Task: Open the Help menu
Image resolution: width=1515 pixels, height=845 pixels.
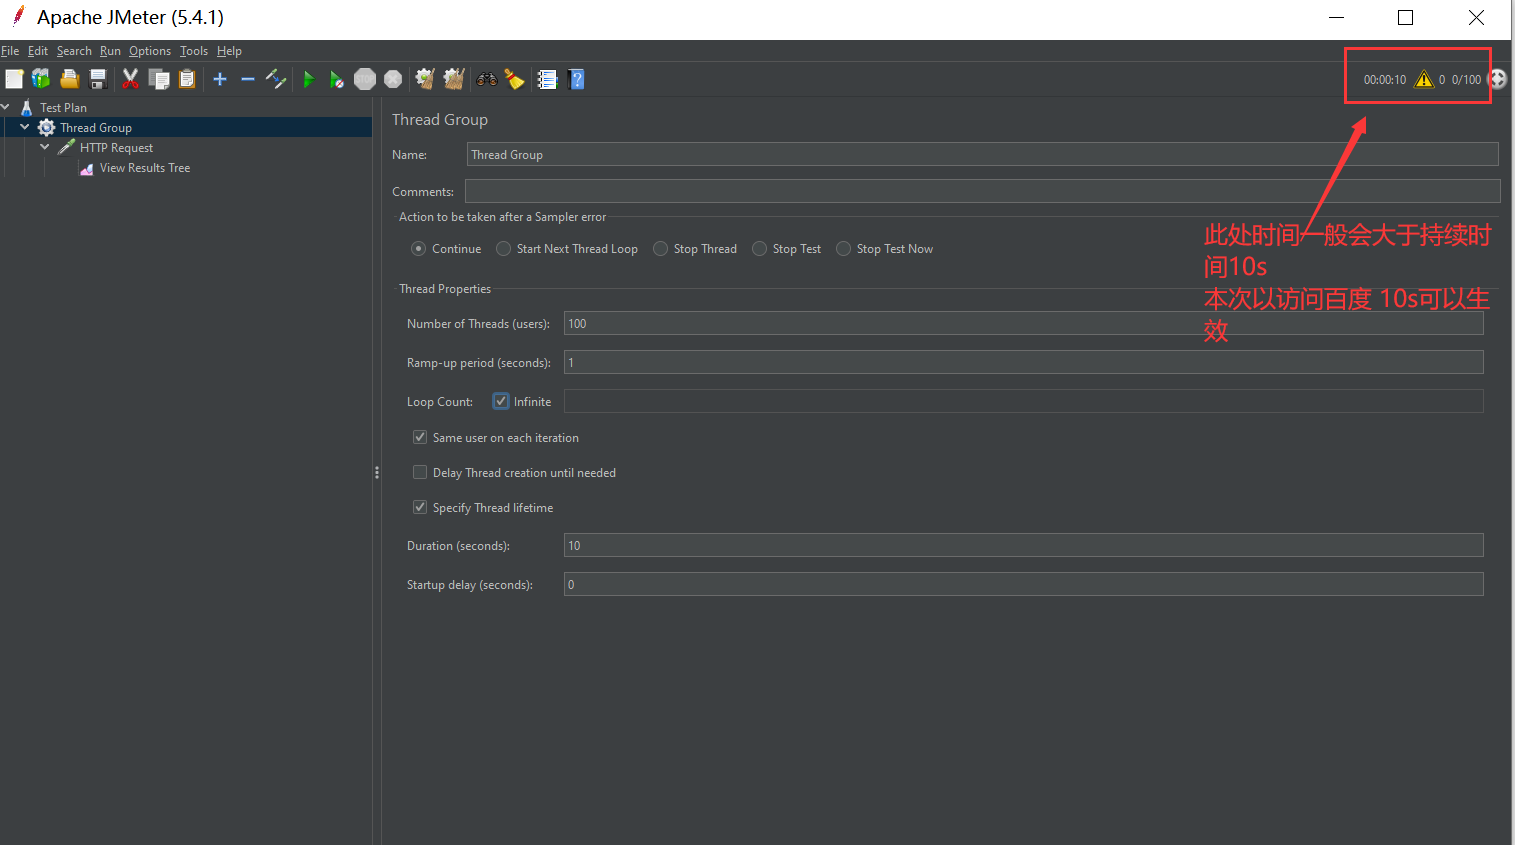Action: click(x=229, y=51)
